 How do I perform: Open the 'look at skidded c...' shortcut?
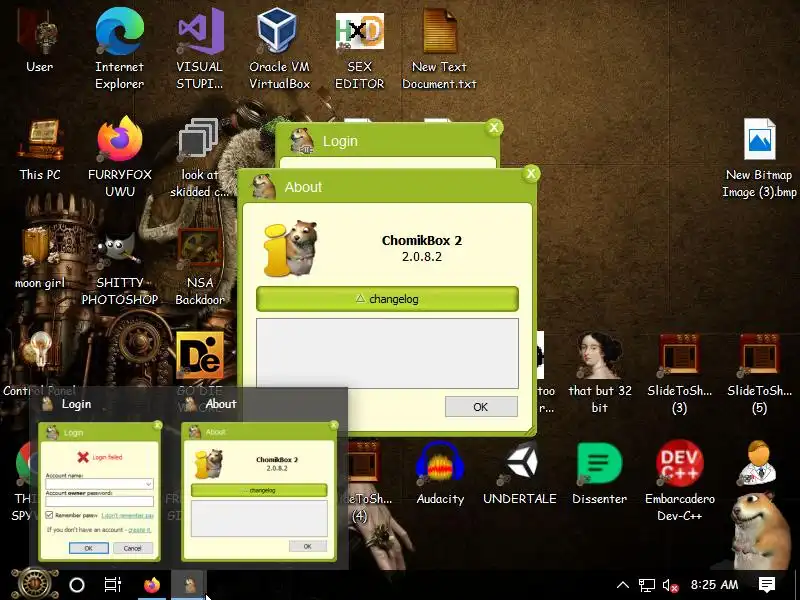[199, 157]
